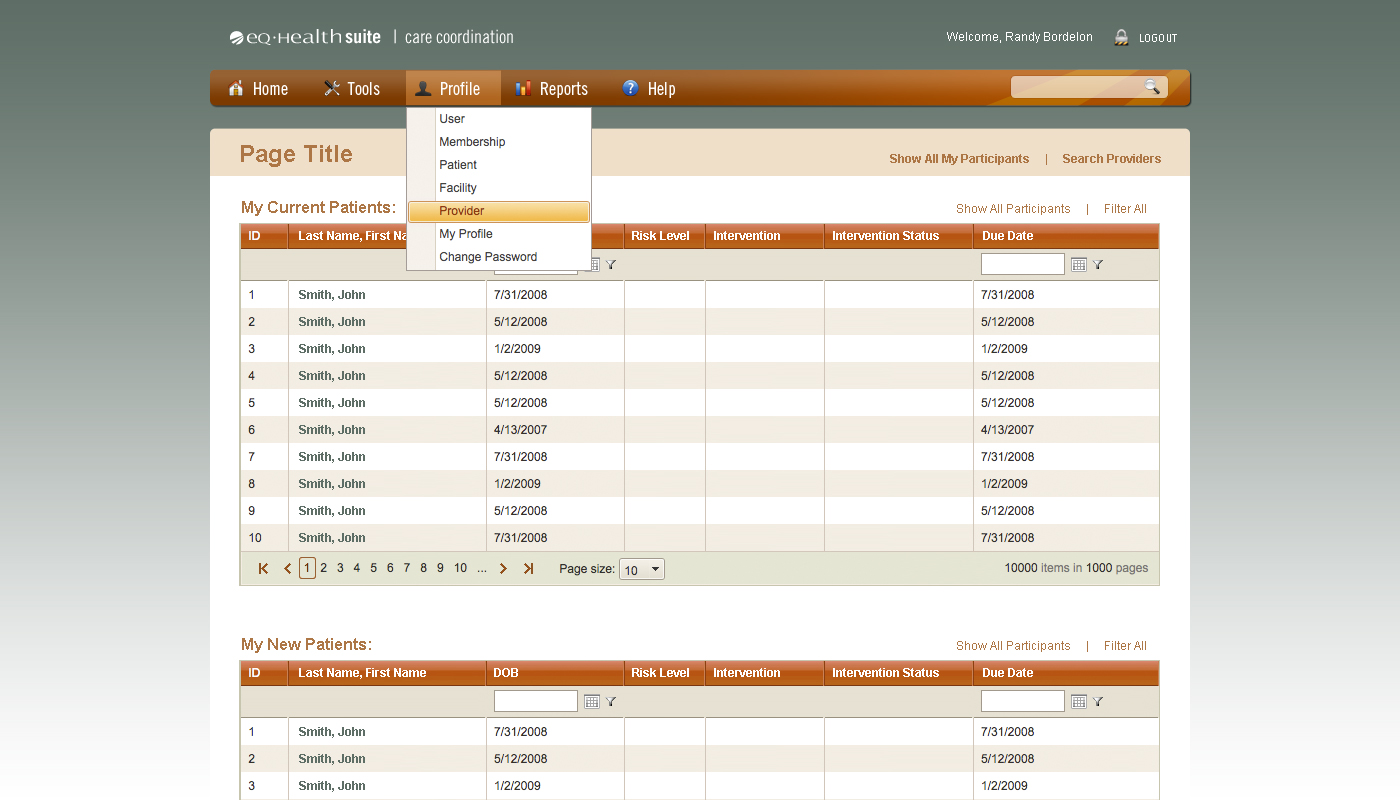Click the Due Date filter funnel in My Current Patients
This screenshot has width=1400, height=800.
coord(1098,264)
